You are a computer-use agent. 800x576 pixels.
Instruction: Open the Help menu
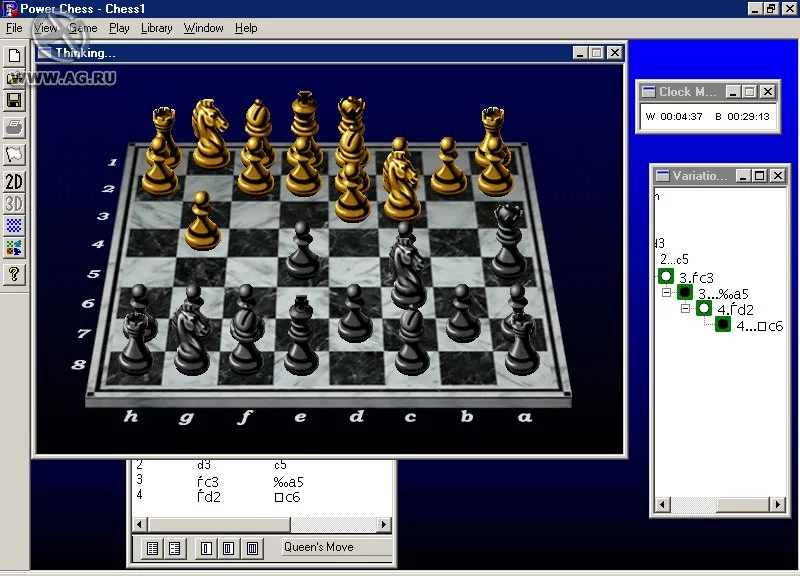(246, 28)
